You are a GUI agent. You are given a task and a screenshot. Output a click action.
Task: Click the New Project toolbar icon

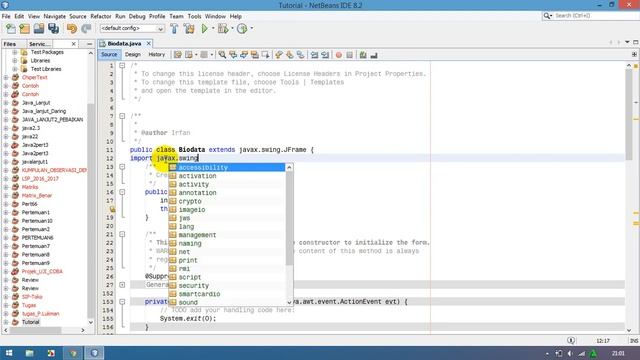coord(24,29)
